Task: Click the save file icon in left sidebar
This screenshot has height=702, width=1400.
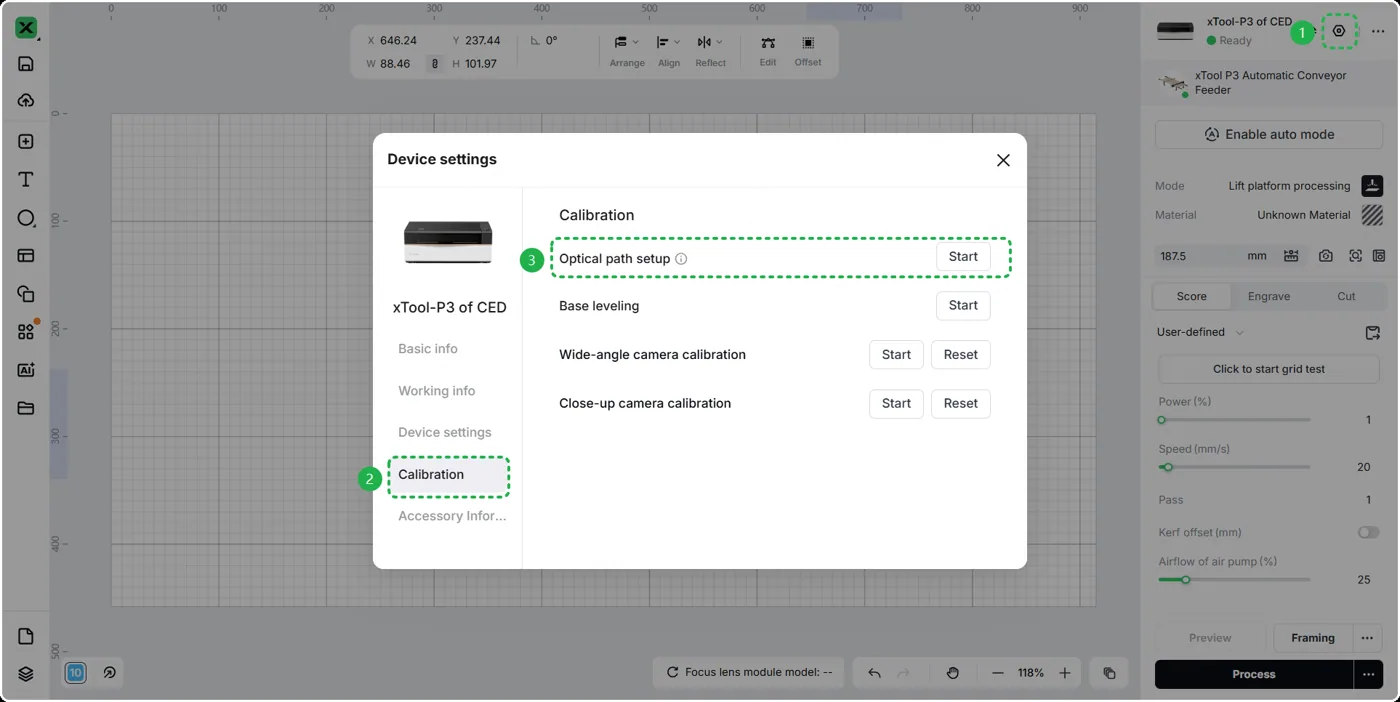Action: click(x=26, y=64)
